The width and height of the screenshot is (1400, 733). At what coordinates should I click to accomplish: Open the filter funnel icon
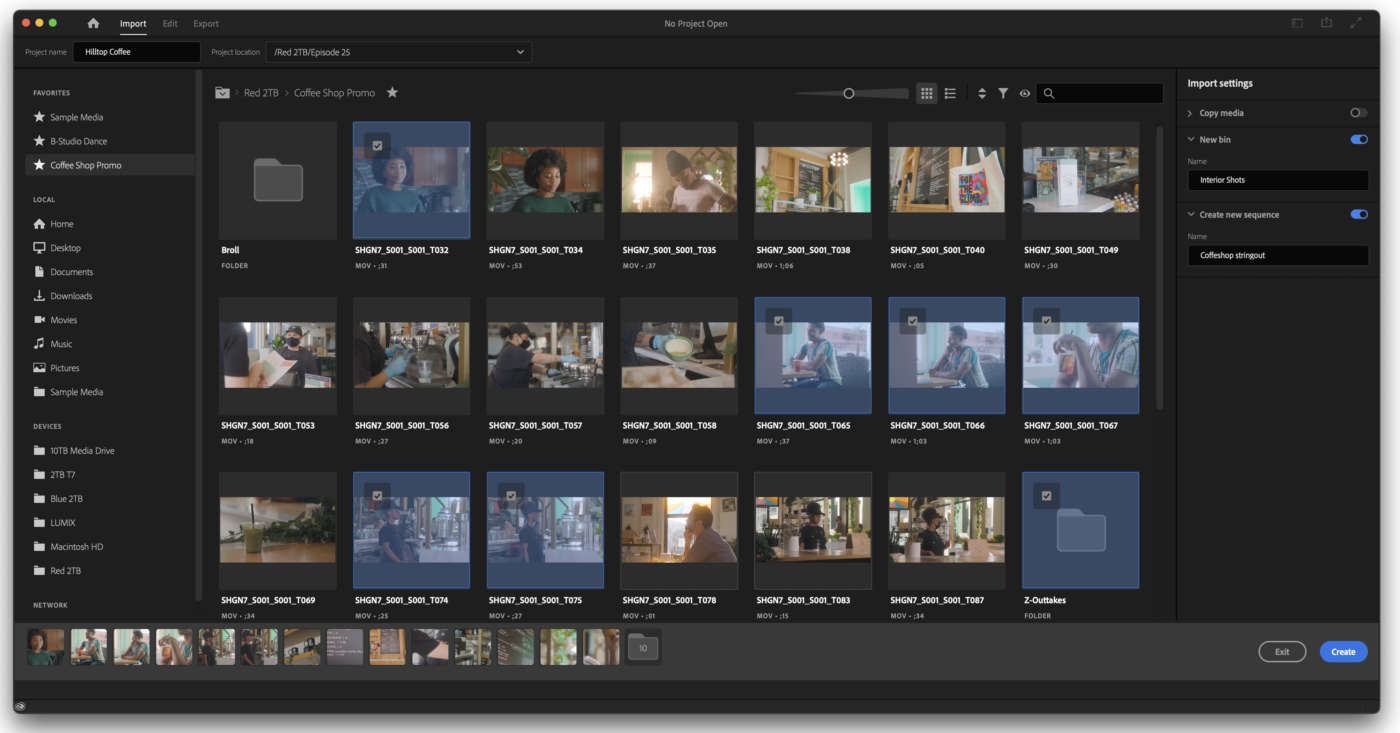pyautogui.click(x=1003, y=93)
